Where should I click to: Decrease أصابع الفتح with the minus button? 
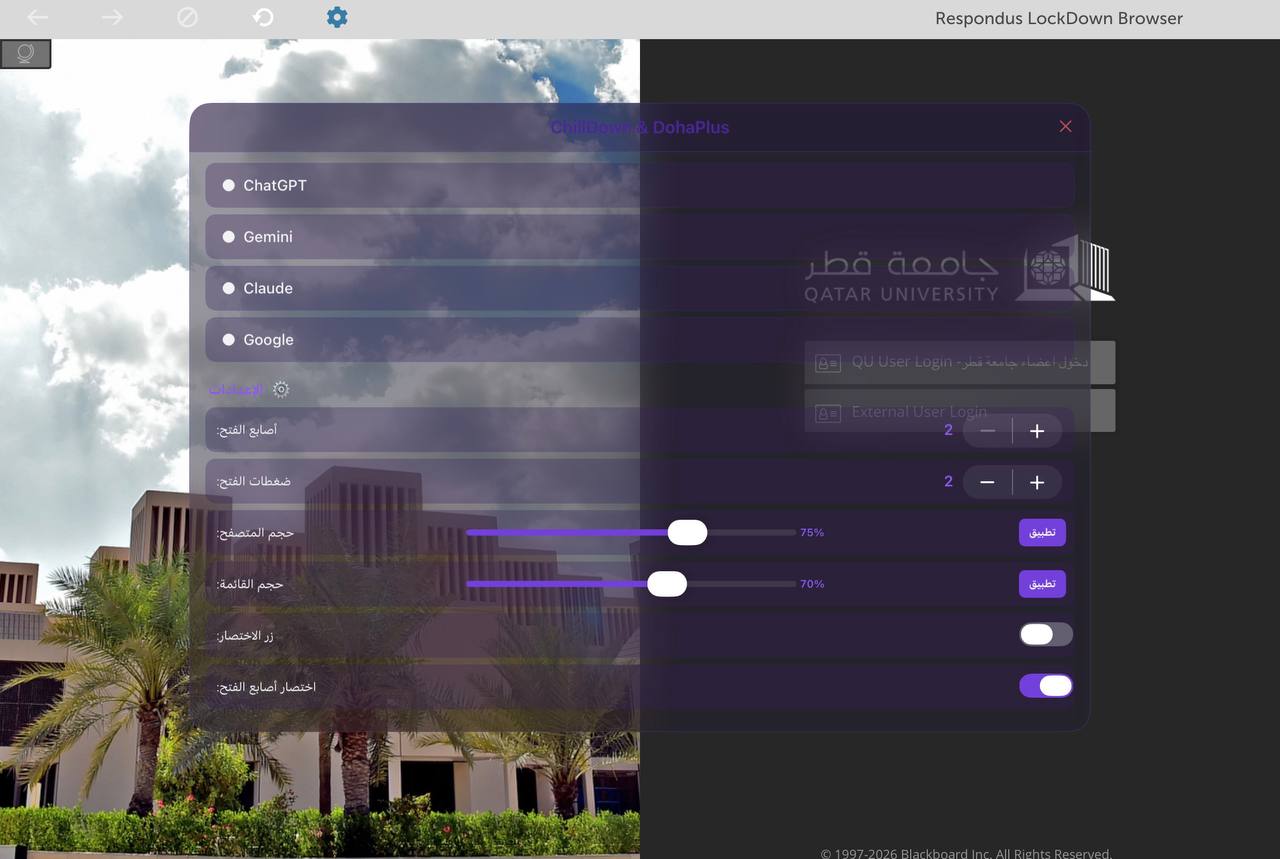coord(987,431)
